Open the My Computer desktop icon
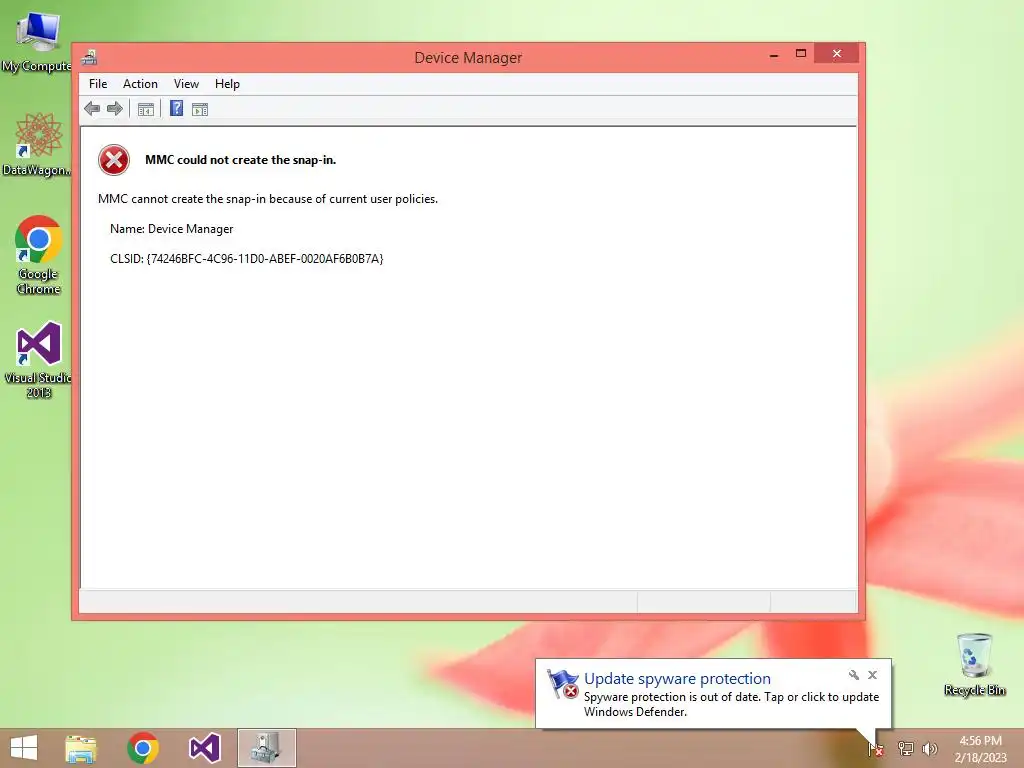The height and width of the screenshot is (768, 1024). pos(37,41)
